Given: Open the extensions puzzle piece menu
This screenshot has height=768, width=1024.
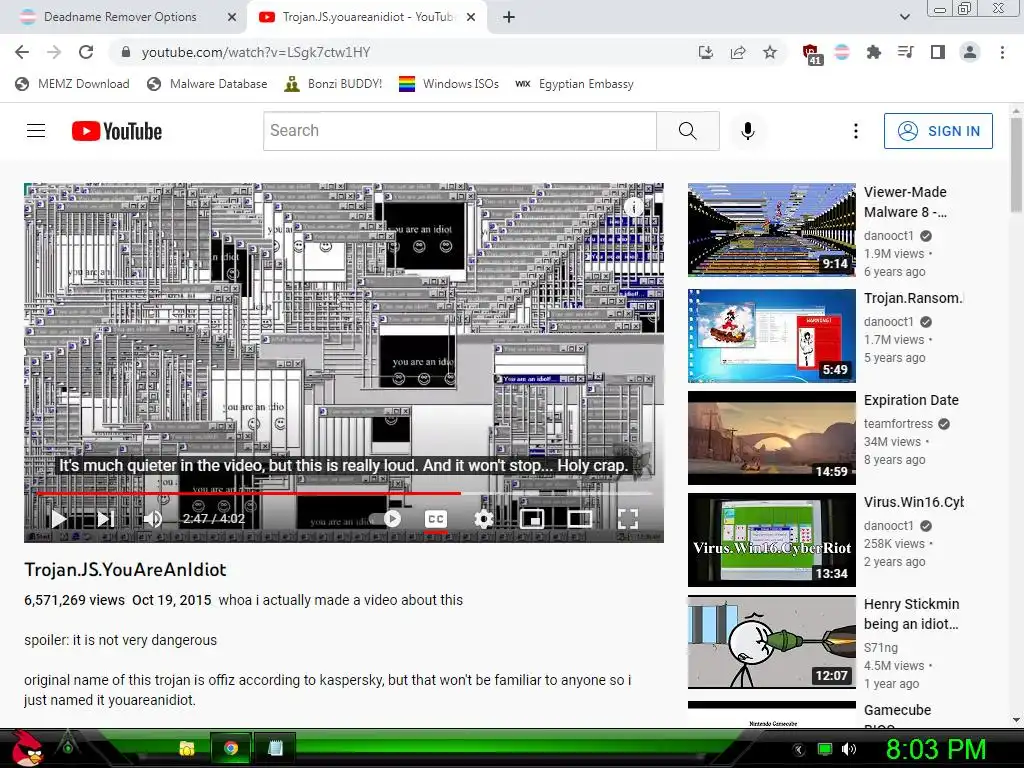Looking at the screenshot, I should tap(874, 52).
